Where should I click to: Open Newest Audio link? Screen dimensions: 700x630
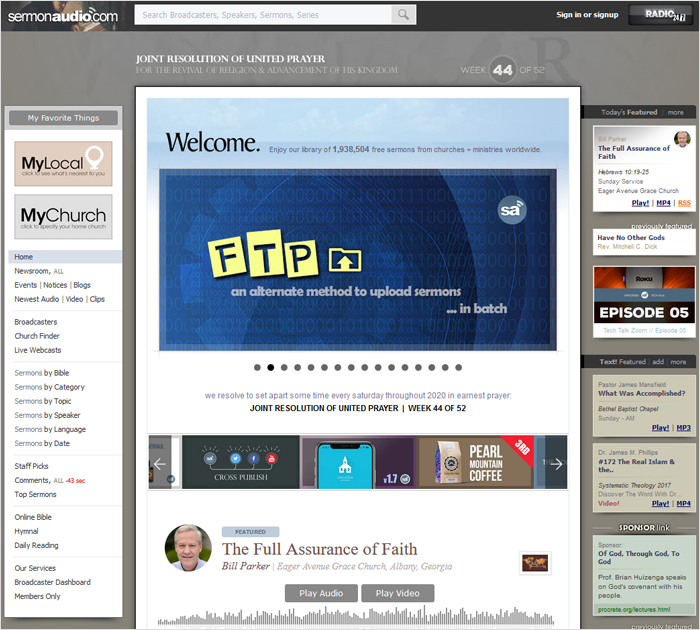tap(37, 299)
